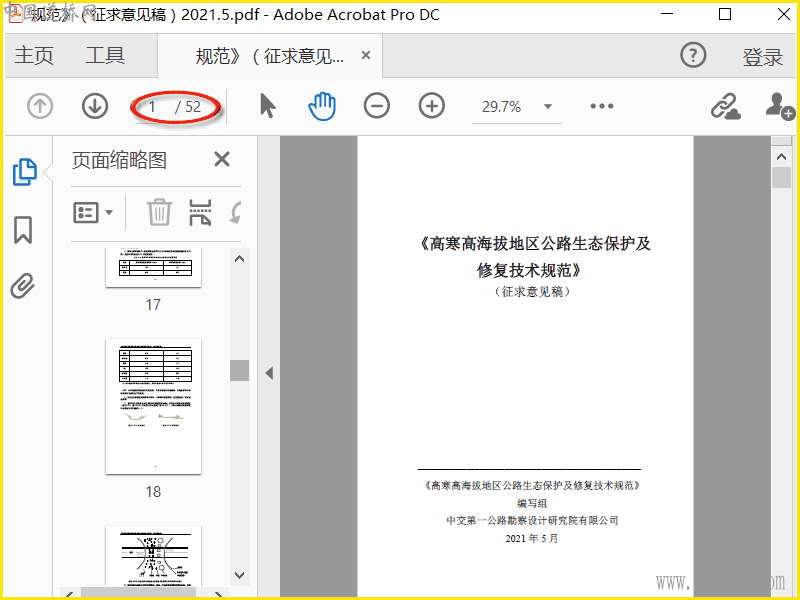Click the rotate page icon
Image resolution: width=800 pixels, height=600 pixels.
pyautogui.click(x=236, y=212)
